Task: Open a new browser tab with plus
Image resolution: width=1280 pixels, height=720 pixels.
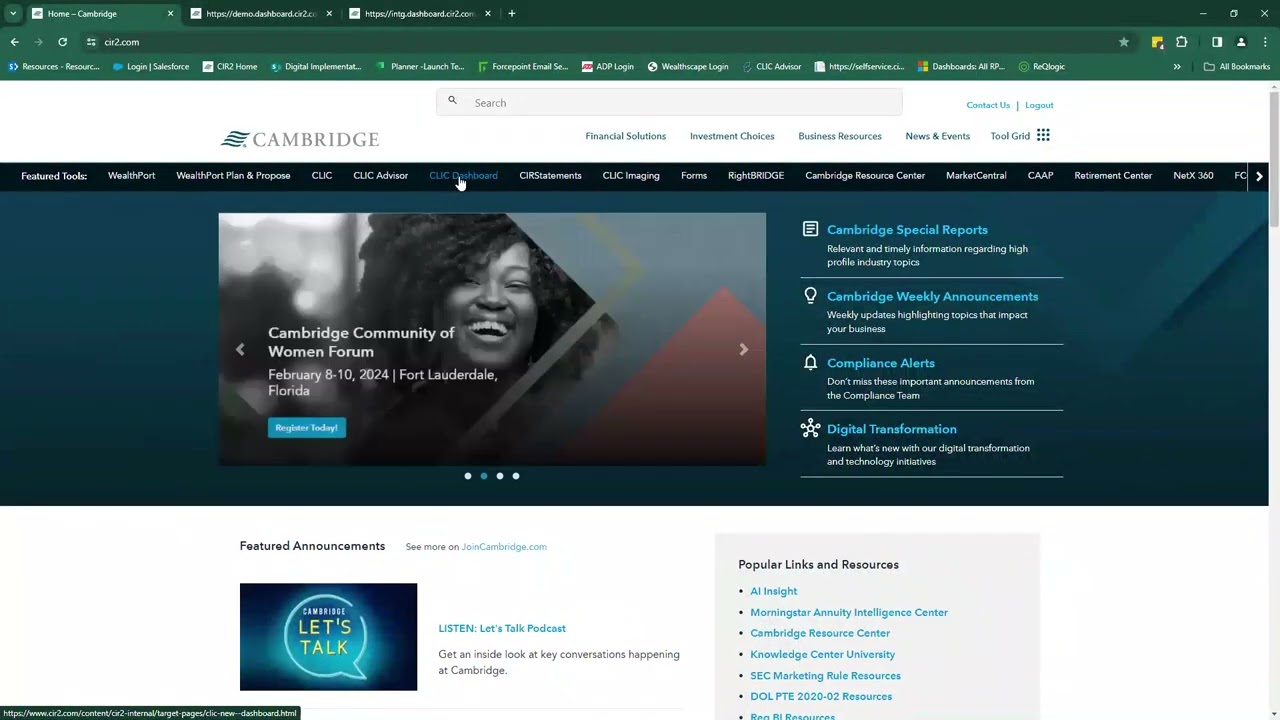Action: 512,14
